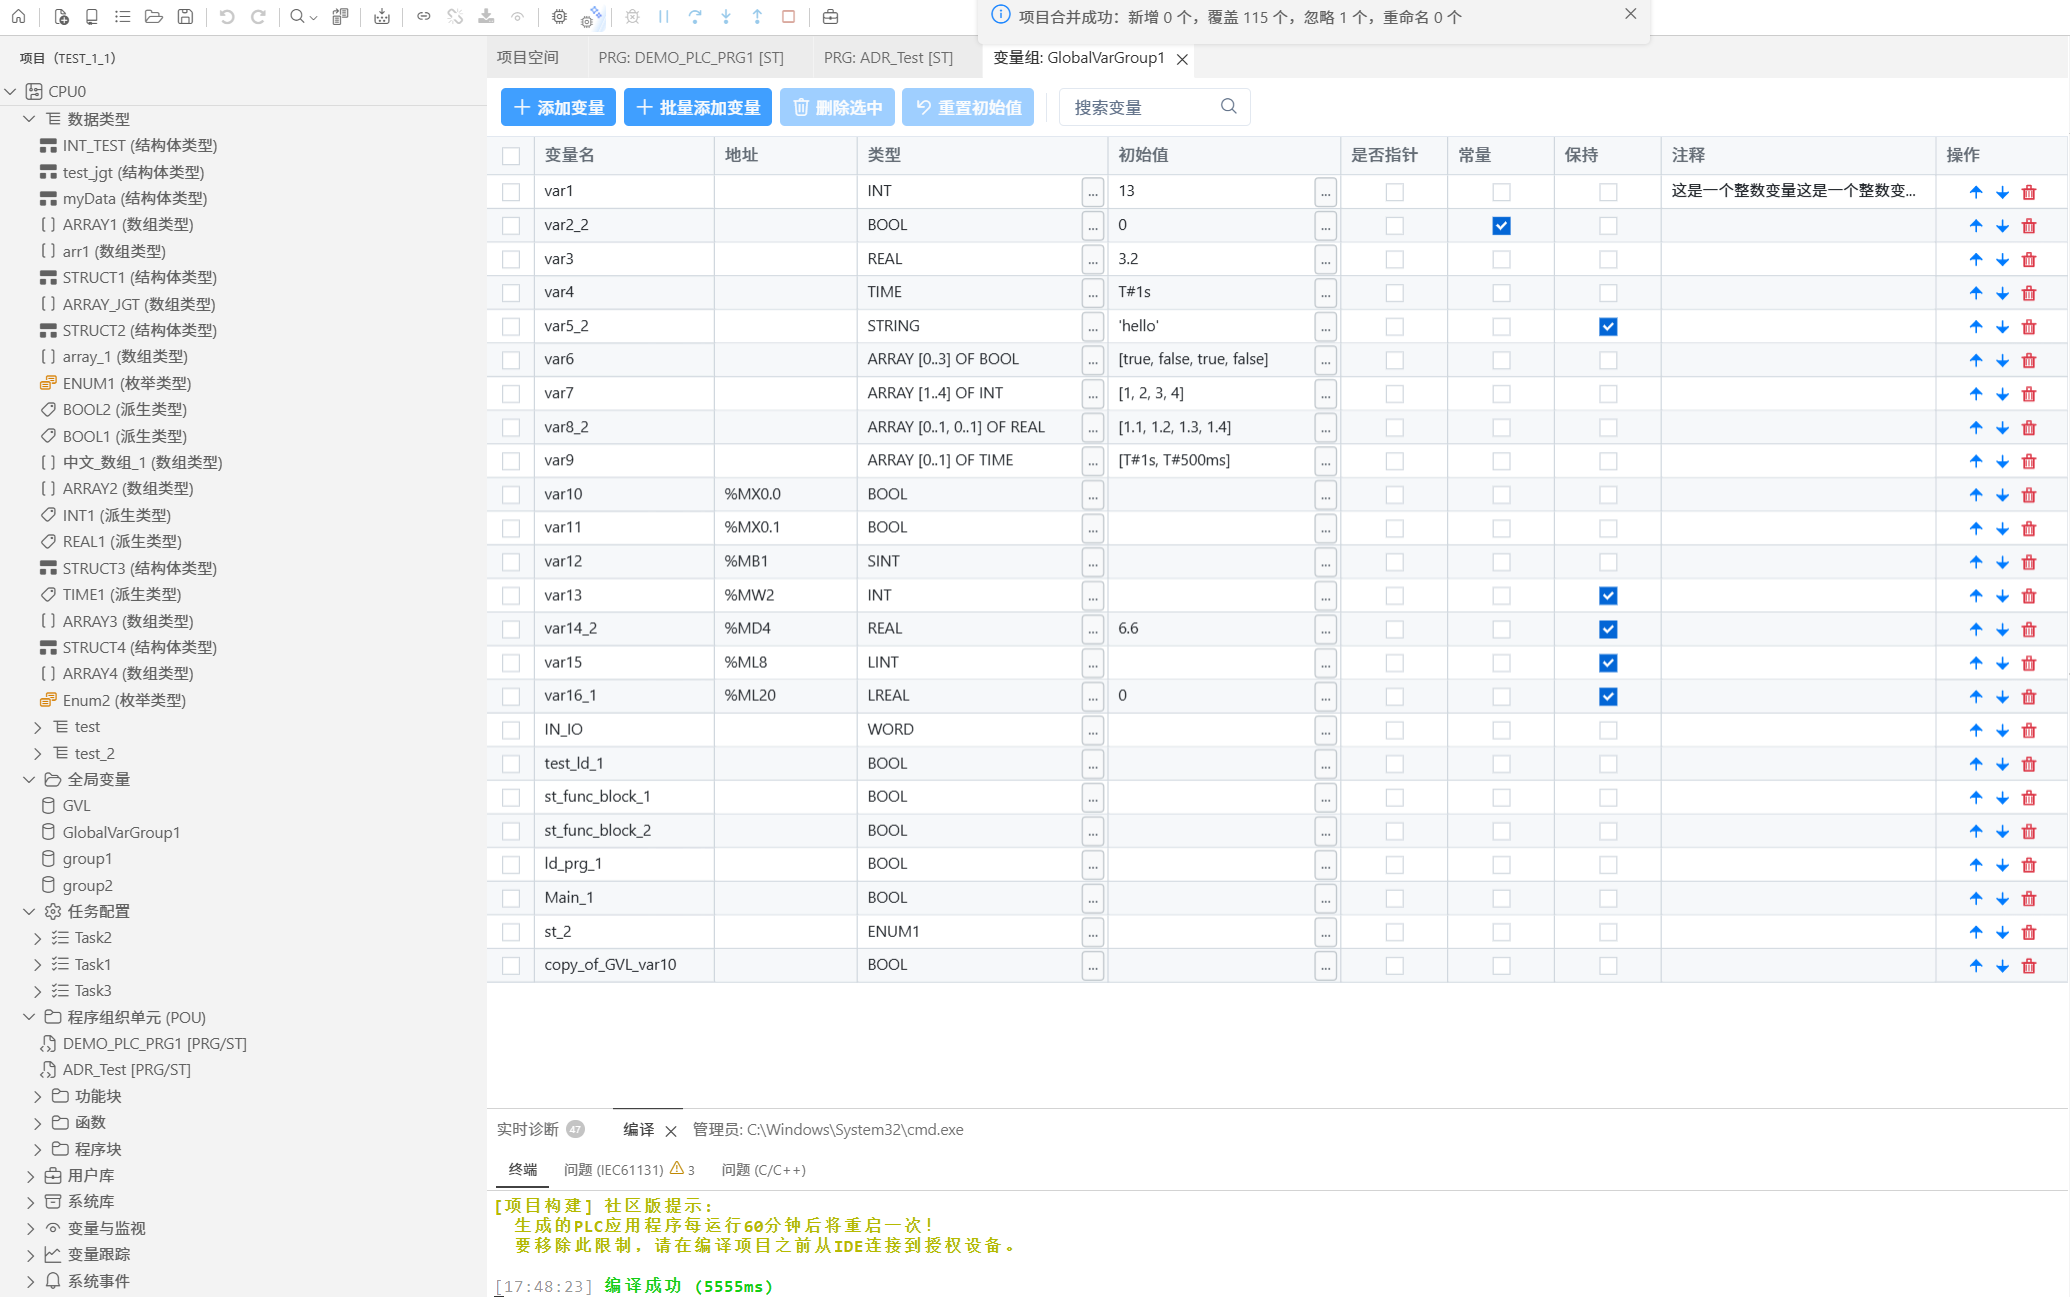Click the undo arrow icon
The height and width of the screenshot is (1297, 2070).
[x=227, y=17]
